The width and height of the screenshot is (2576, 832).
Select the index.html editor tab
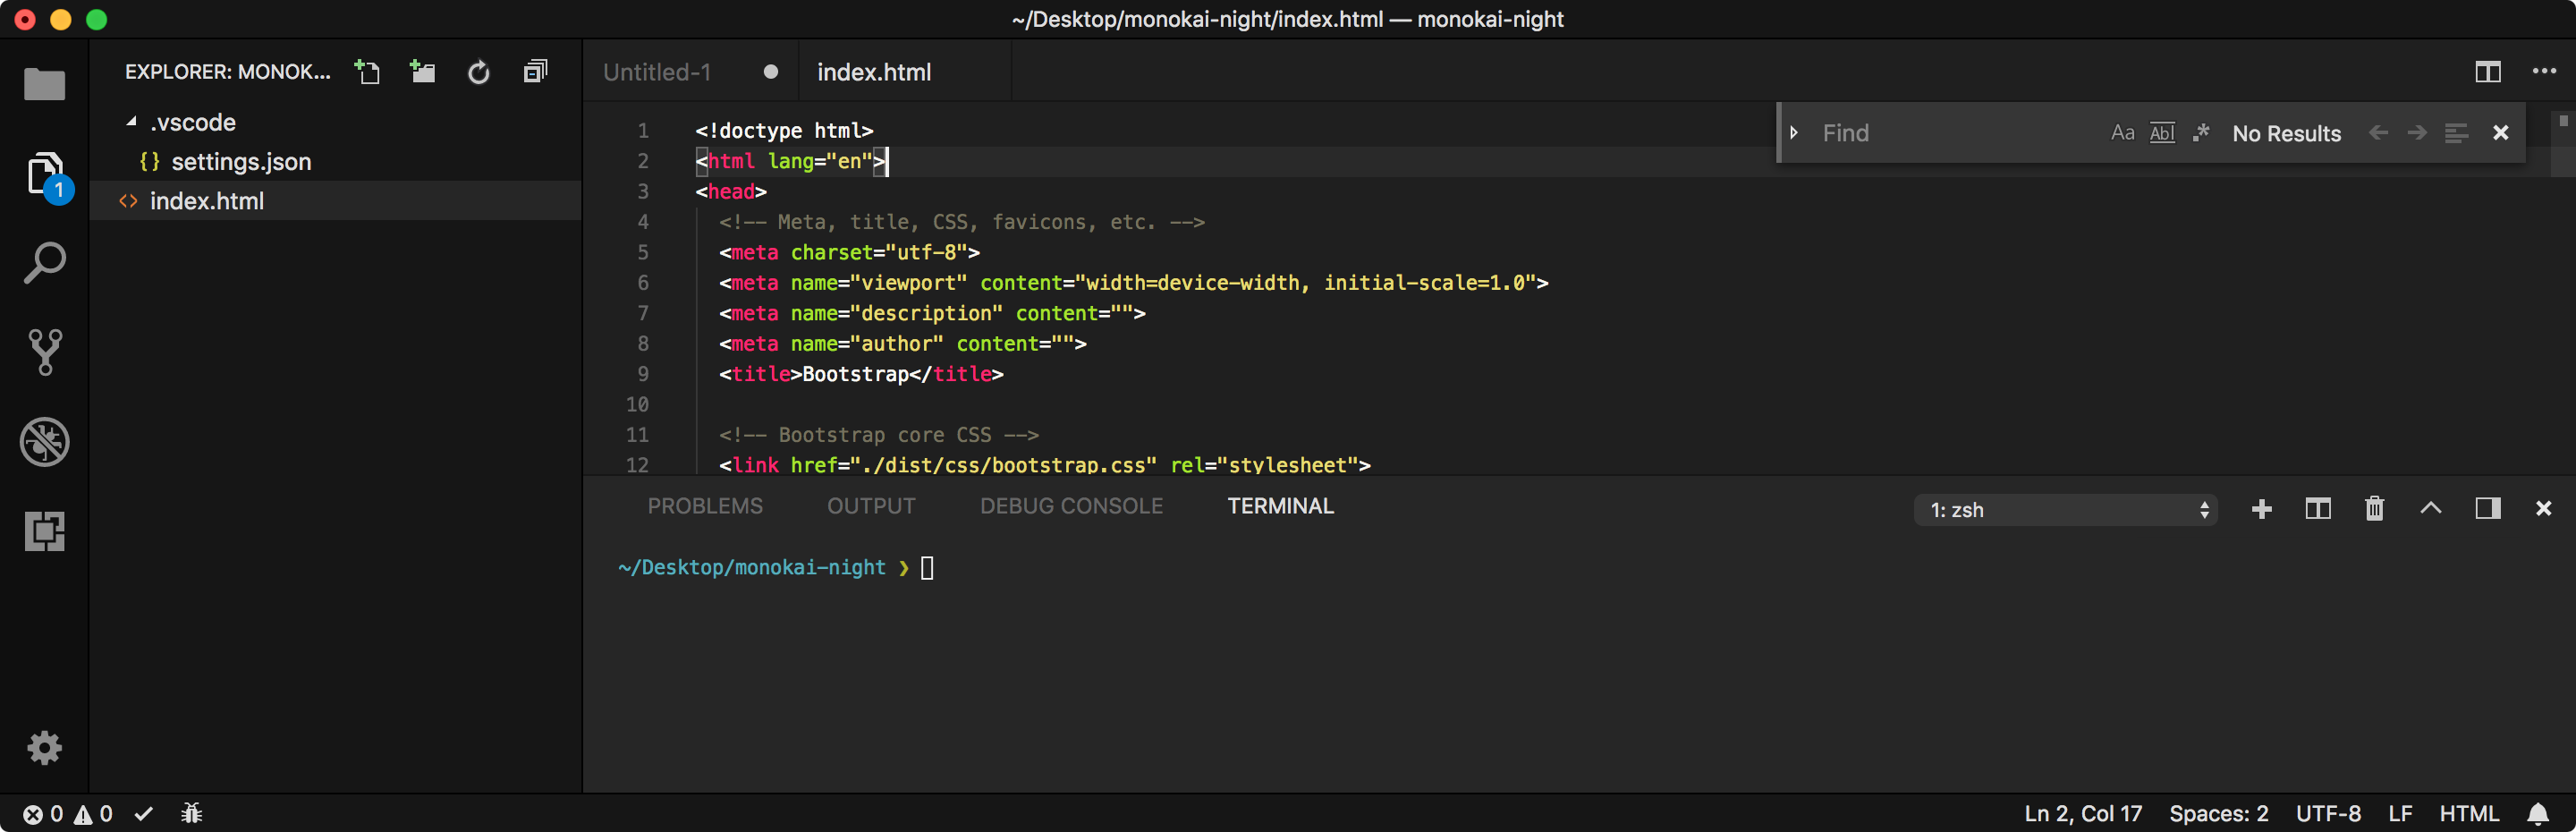point(873,72)
